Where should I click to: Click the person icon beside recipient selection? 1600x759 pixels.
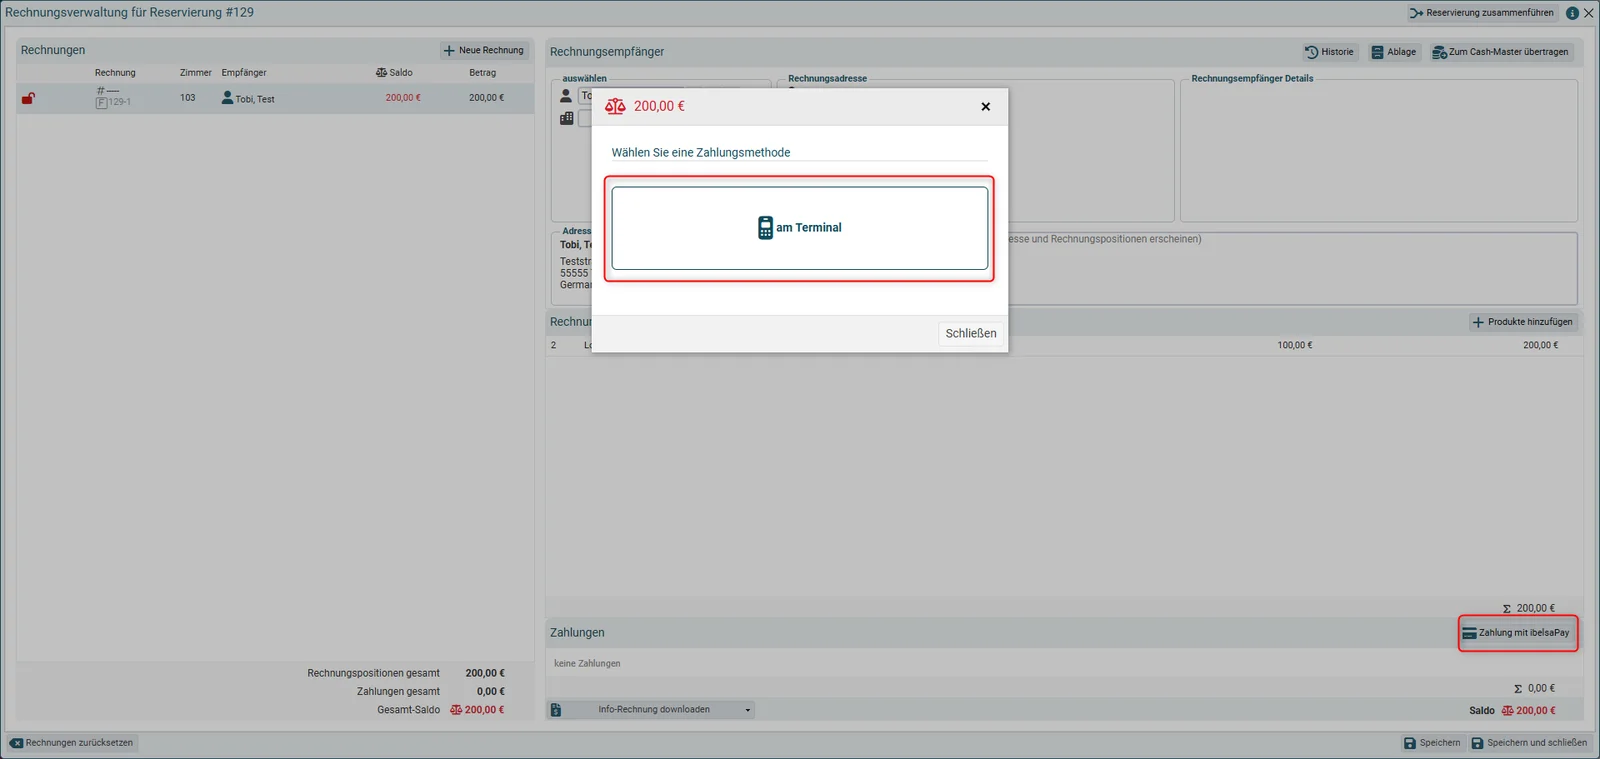pos(566,96)
